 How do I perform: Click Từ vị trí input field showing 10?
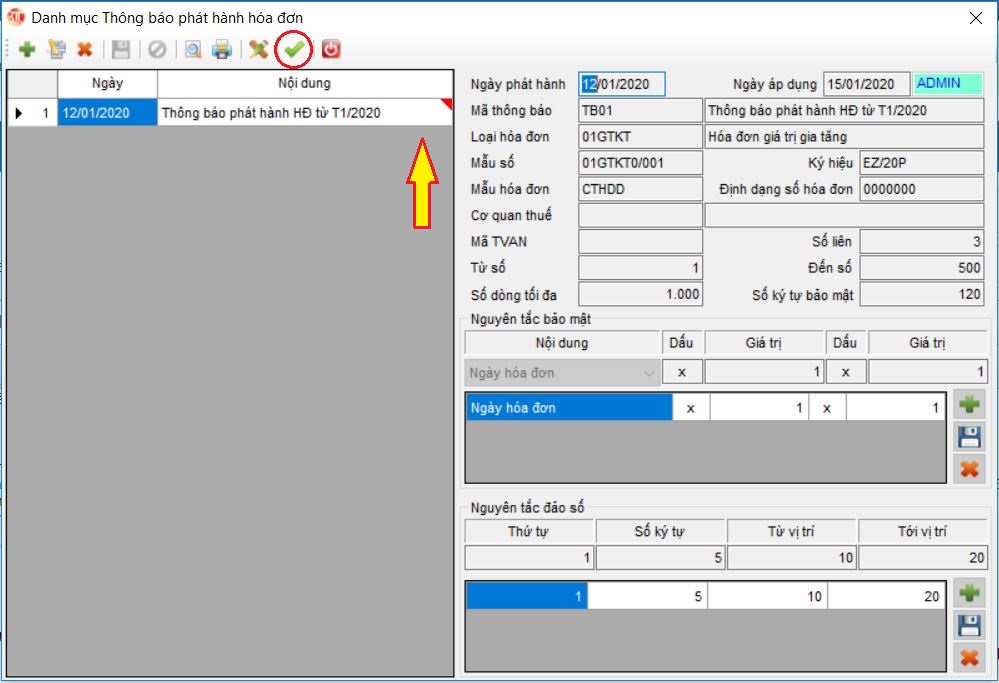tap(791, 557)
